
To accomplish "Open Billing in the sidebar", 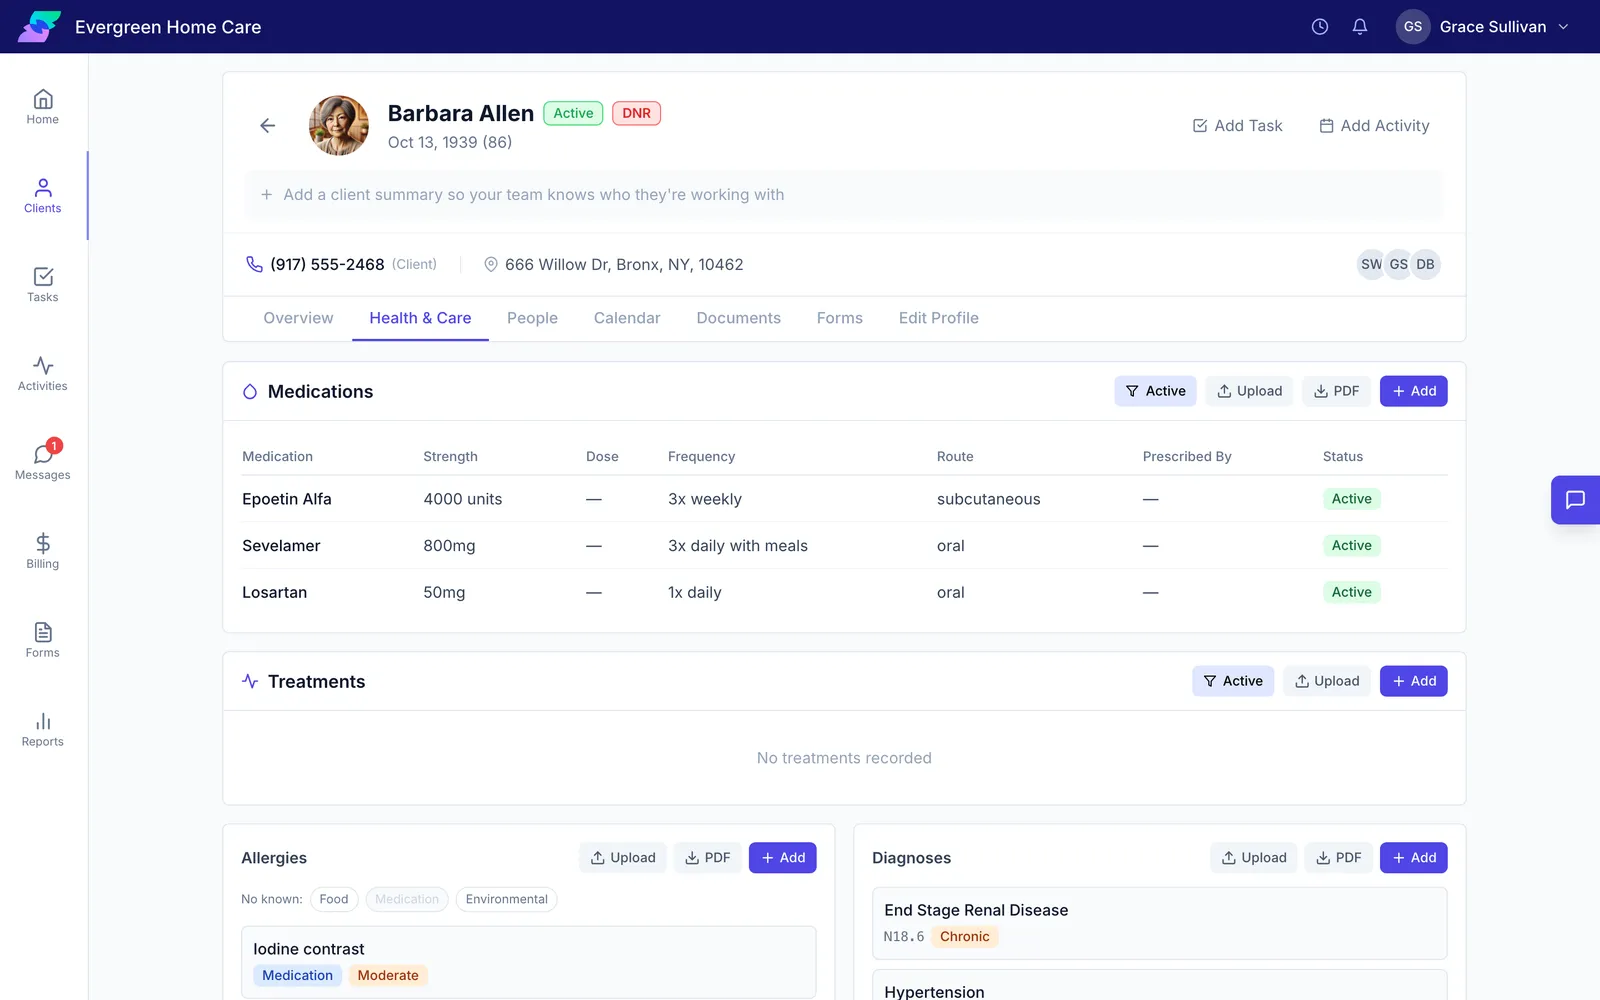I will pos(42,552).
